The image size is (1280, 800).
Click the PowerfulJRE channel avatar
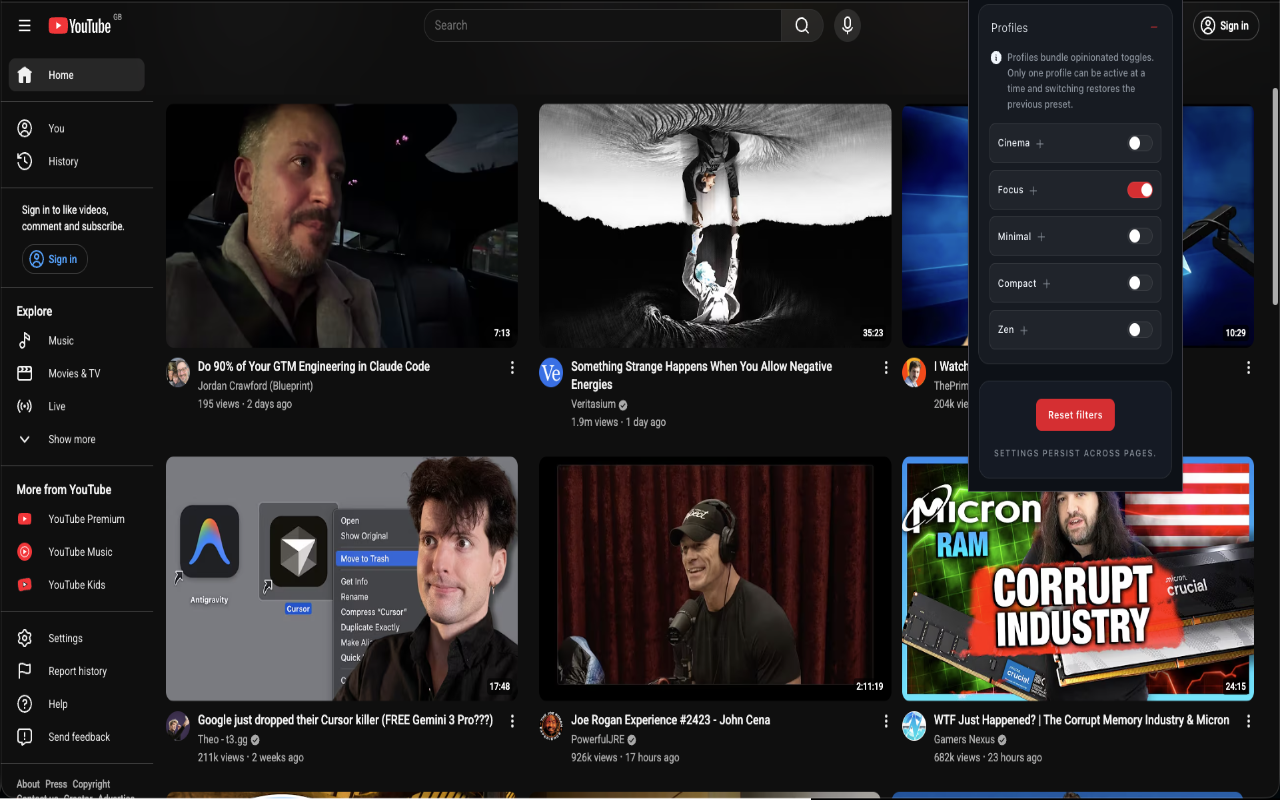(551, 726)
